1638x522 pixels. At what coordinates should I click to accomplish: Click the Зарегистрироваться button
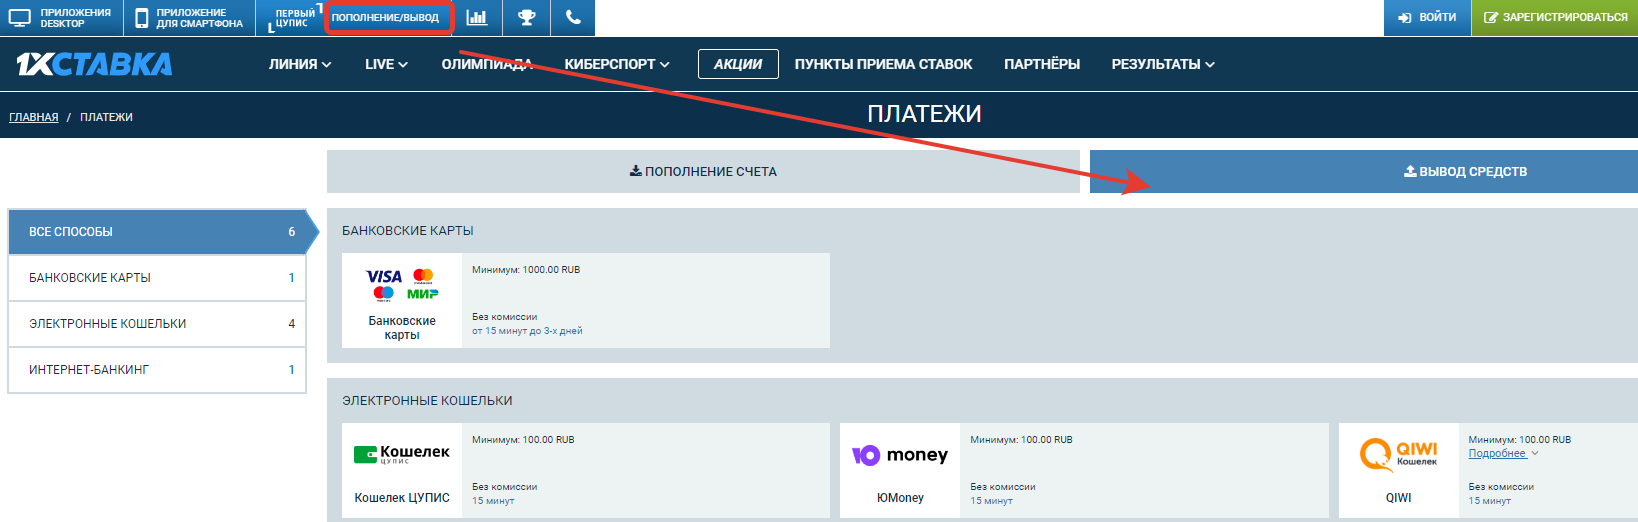point(1555,18)
